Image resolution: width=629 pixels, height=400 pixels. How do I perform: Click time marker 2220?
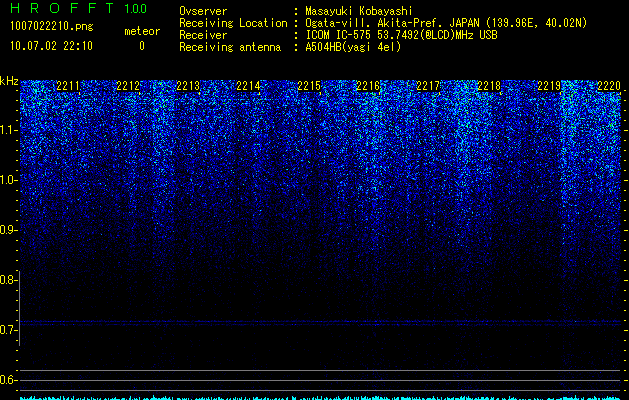pyautogui.click(x=609, y=86)
